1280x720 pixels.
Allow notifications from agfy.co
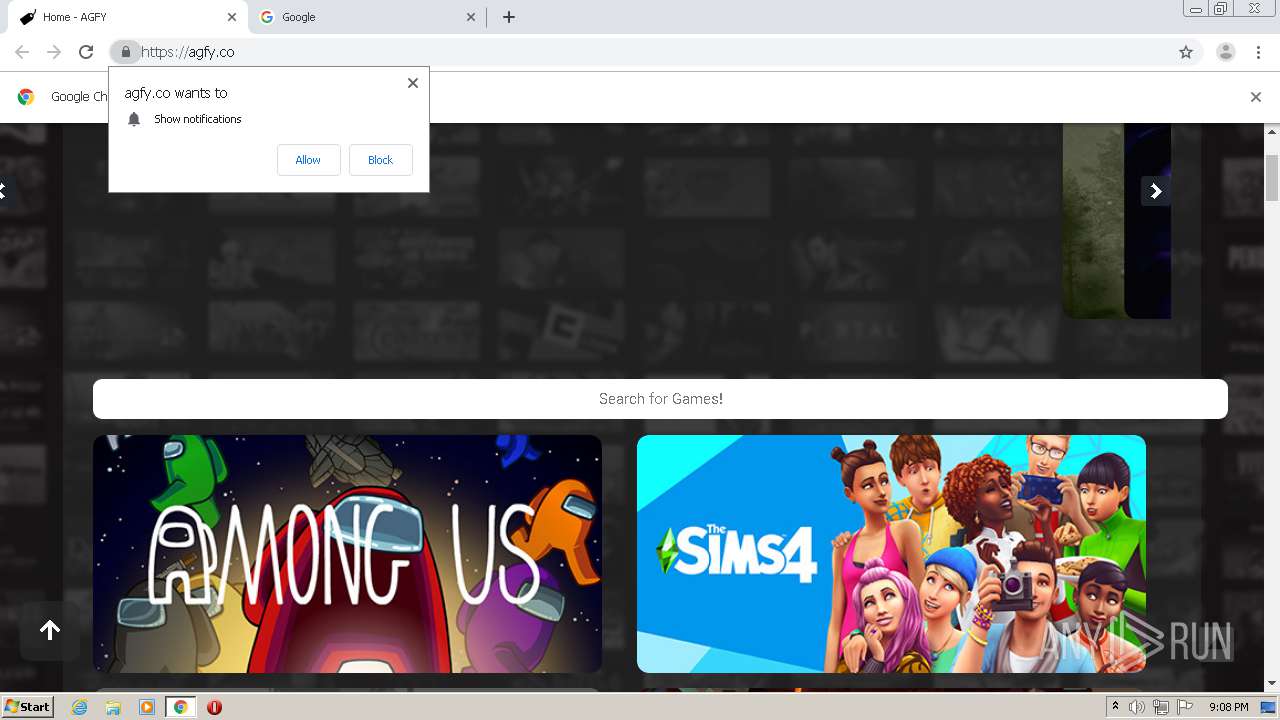308,160
